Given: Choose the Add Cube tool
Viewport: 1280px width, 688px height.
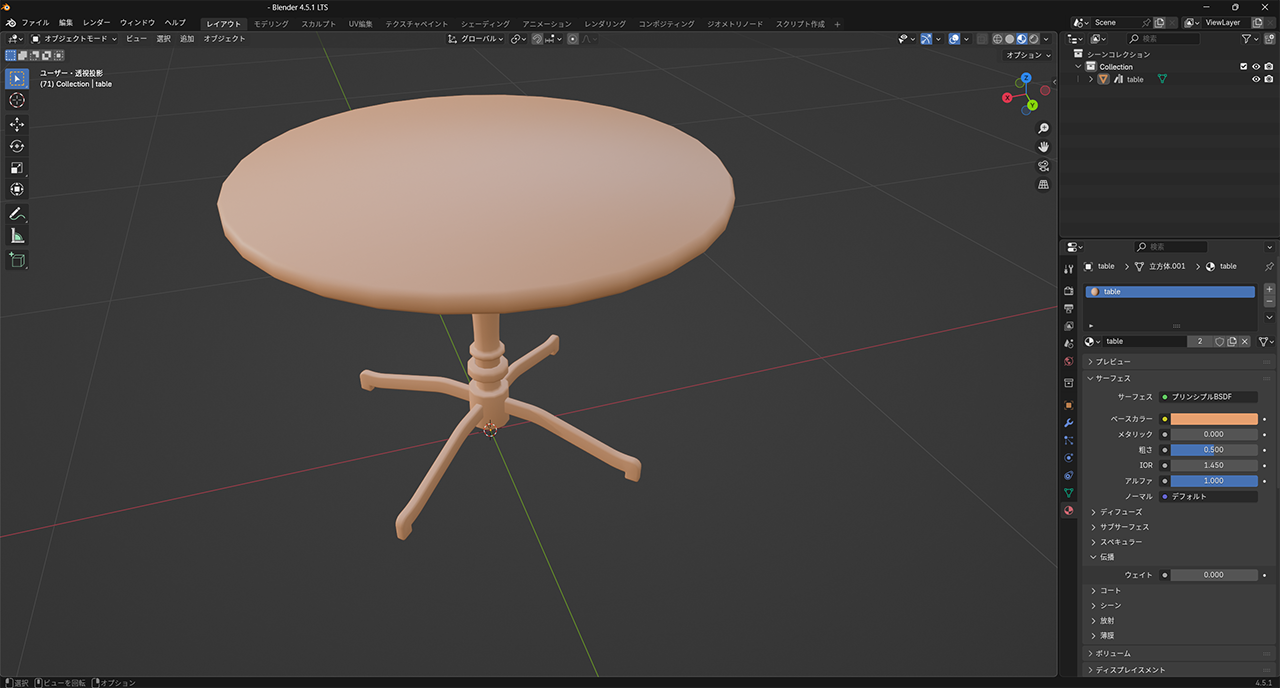Looking at the screenshot, I should (17, 260).
